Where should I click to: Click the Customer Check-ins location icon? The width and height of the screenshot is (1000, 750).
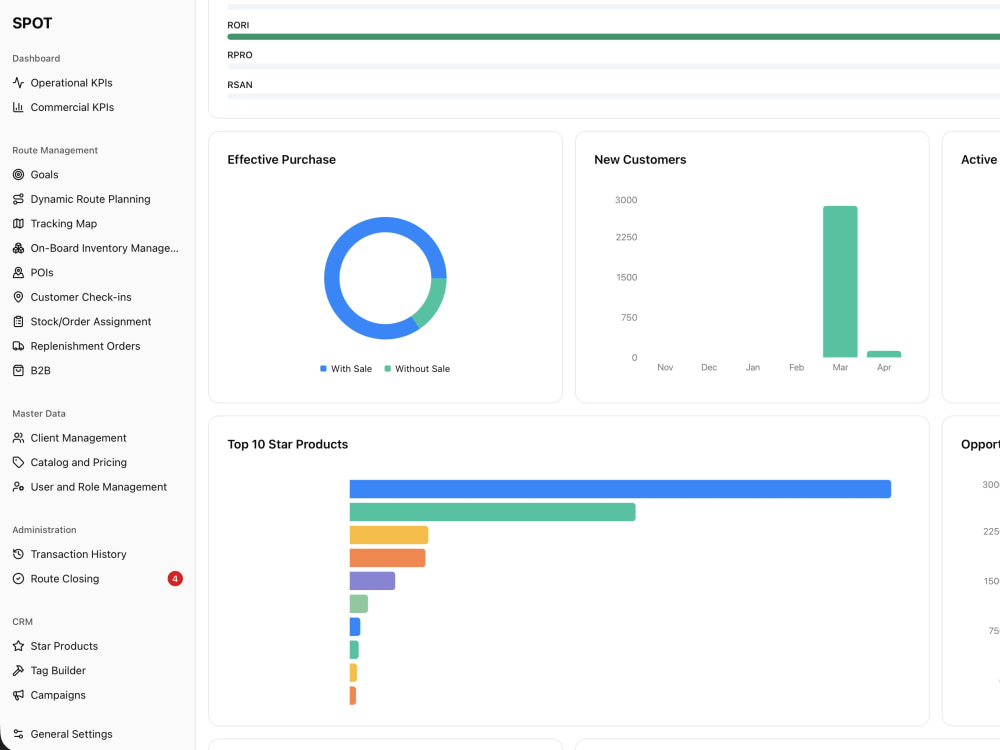(x=18, y=297)
